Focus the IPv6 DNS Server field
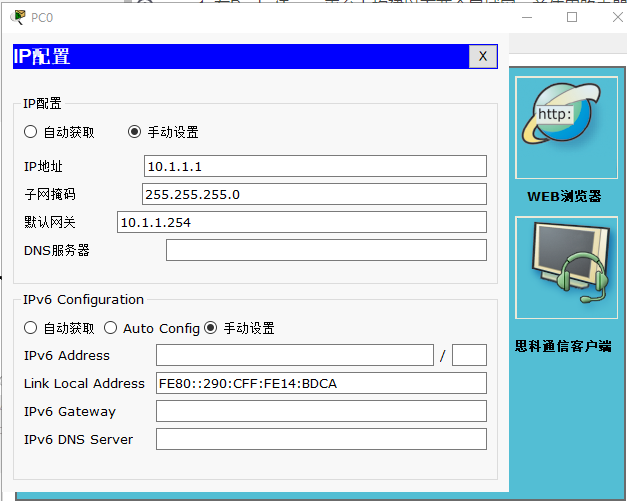The image size is (627, 501). click(x=321, y=439)
